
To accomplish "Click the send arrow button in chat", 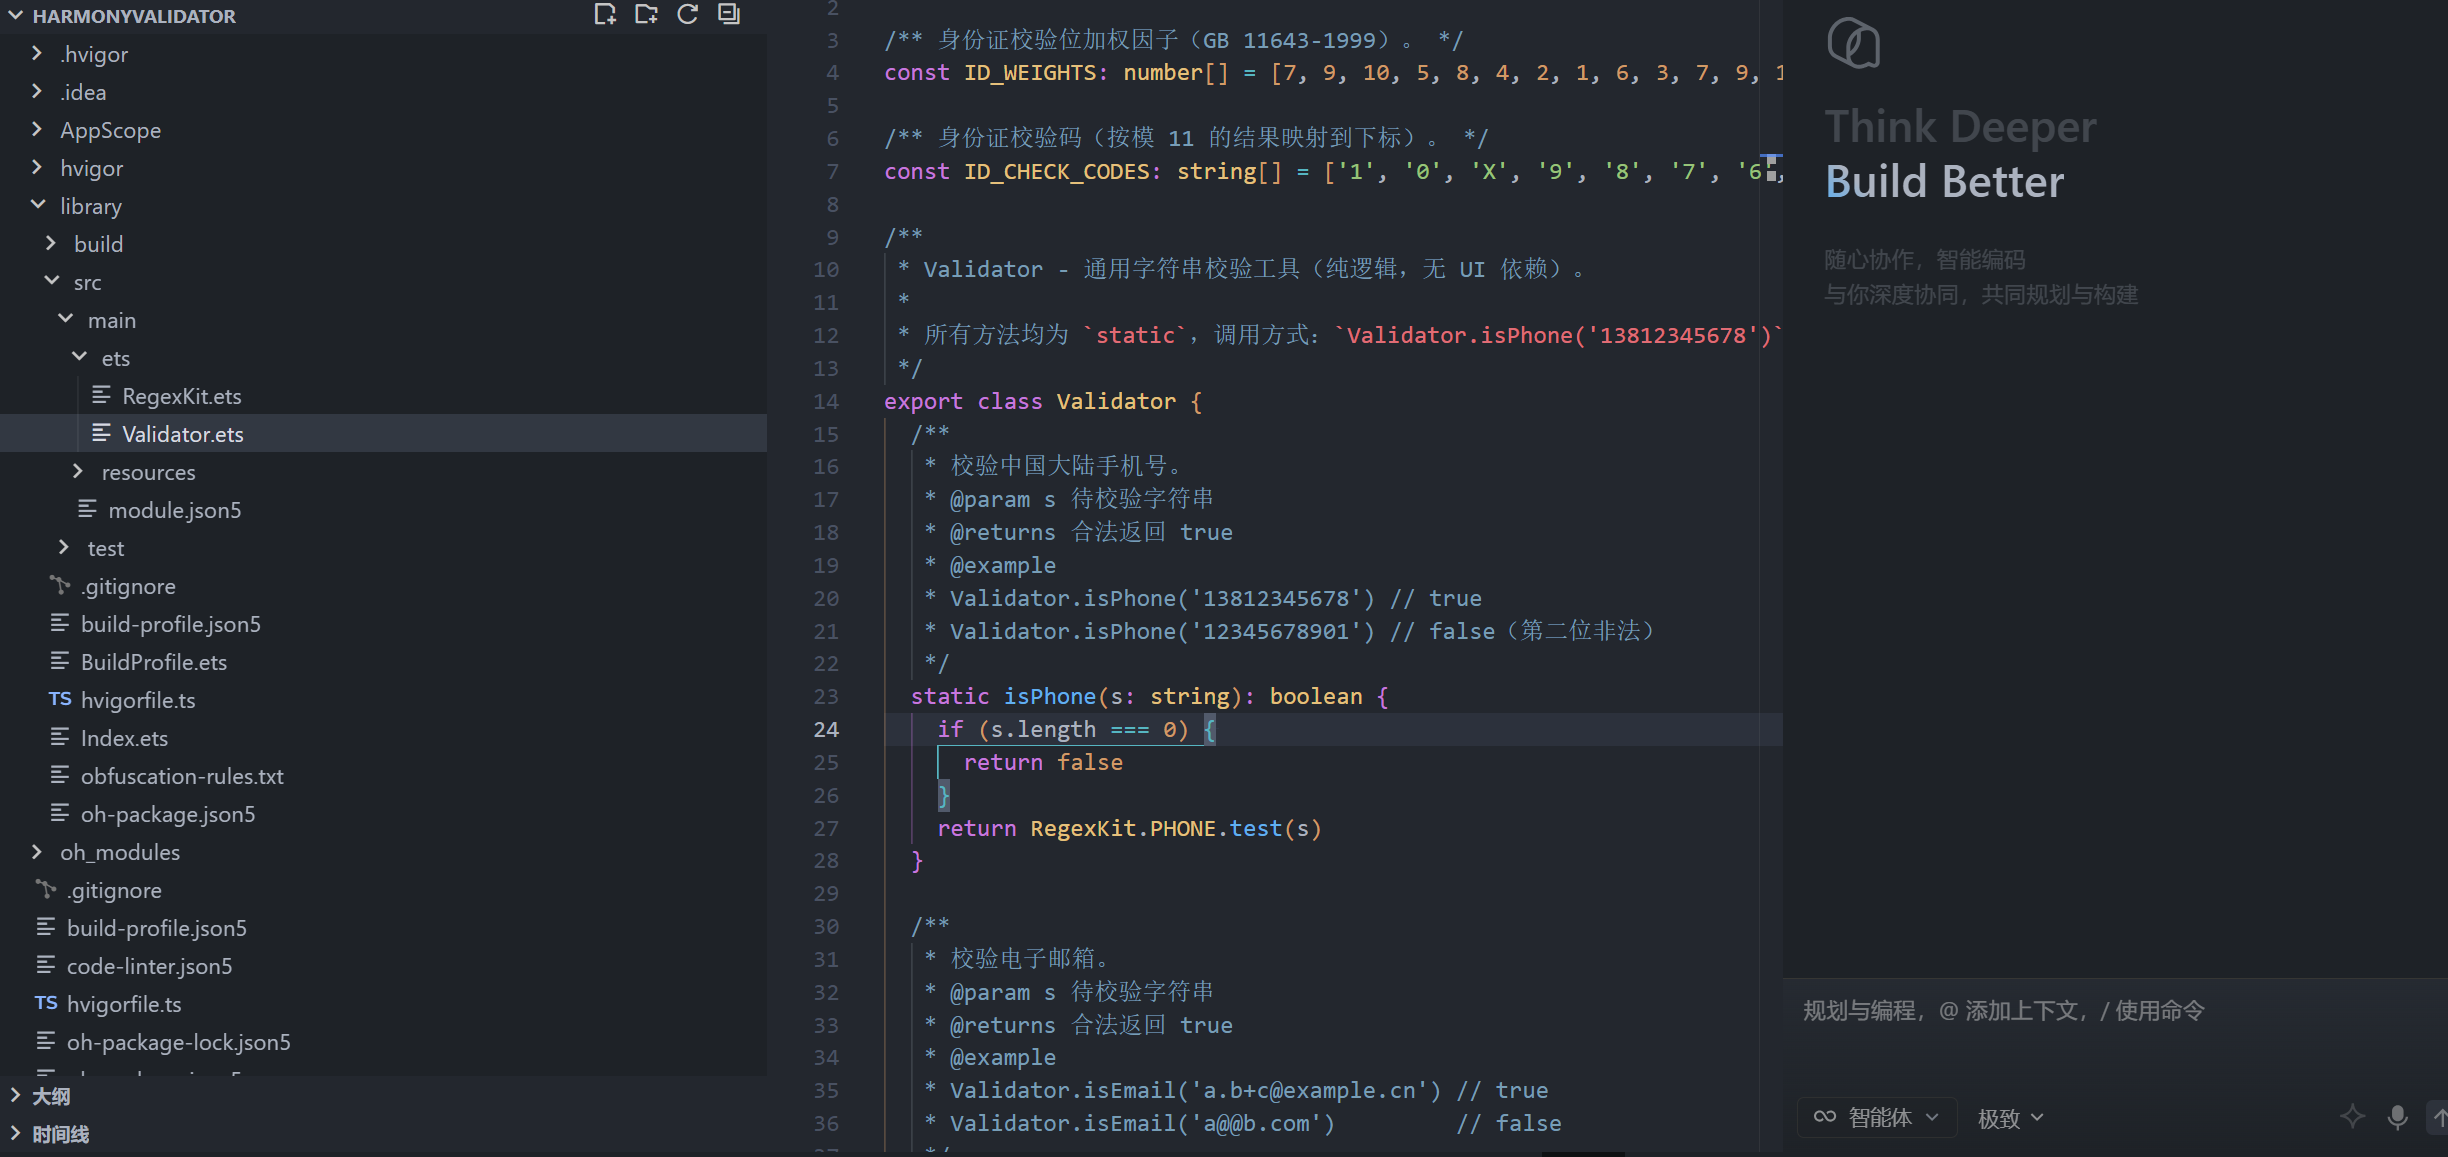I will pos(2438,1117).
